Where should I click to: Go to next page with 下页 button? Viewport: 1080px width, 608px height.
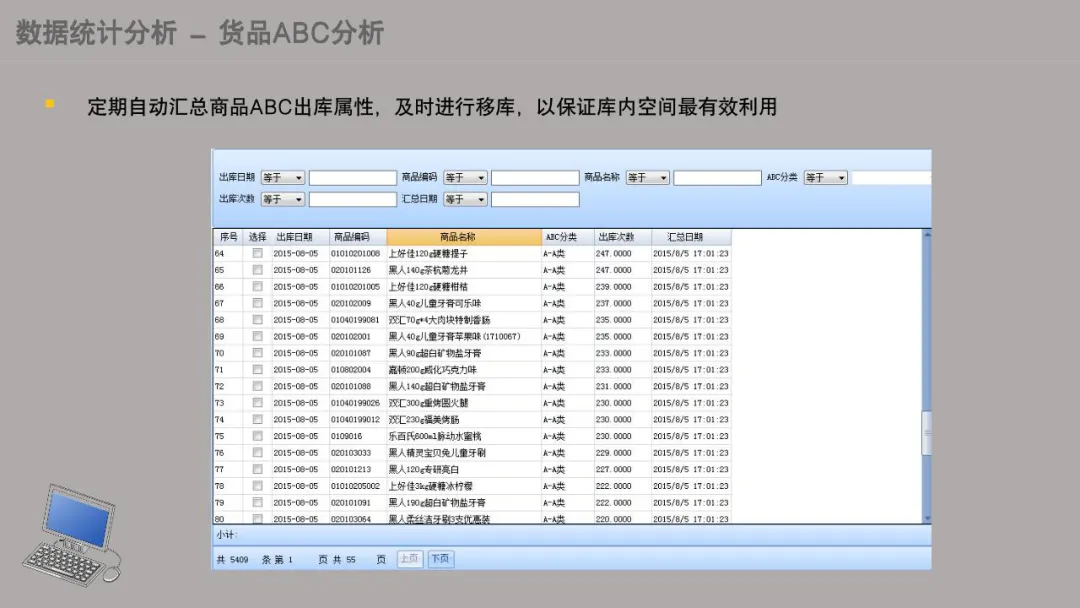coord(440,559)
